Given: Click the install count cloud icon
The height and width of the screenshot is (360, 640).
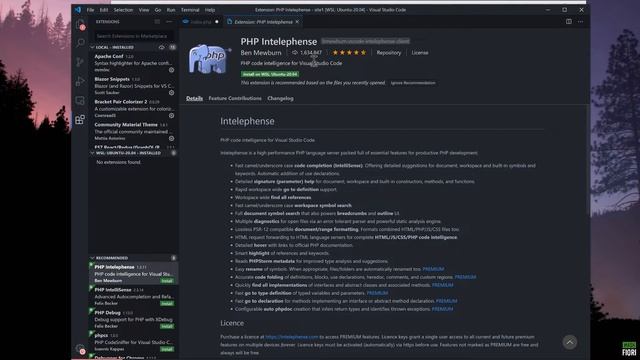Looking at the screenshot, I should (295, 53).
